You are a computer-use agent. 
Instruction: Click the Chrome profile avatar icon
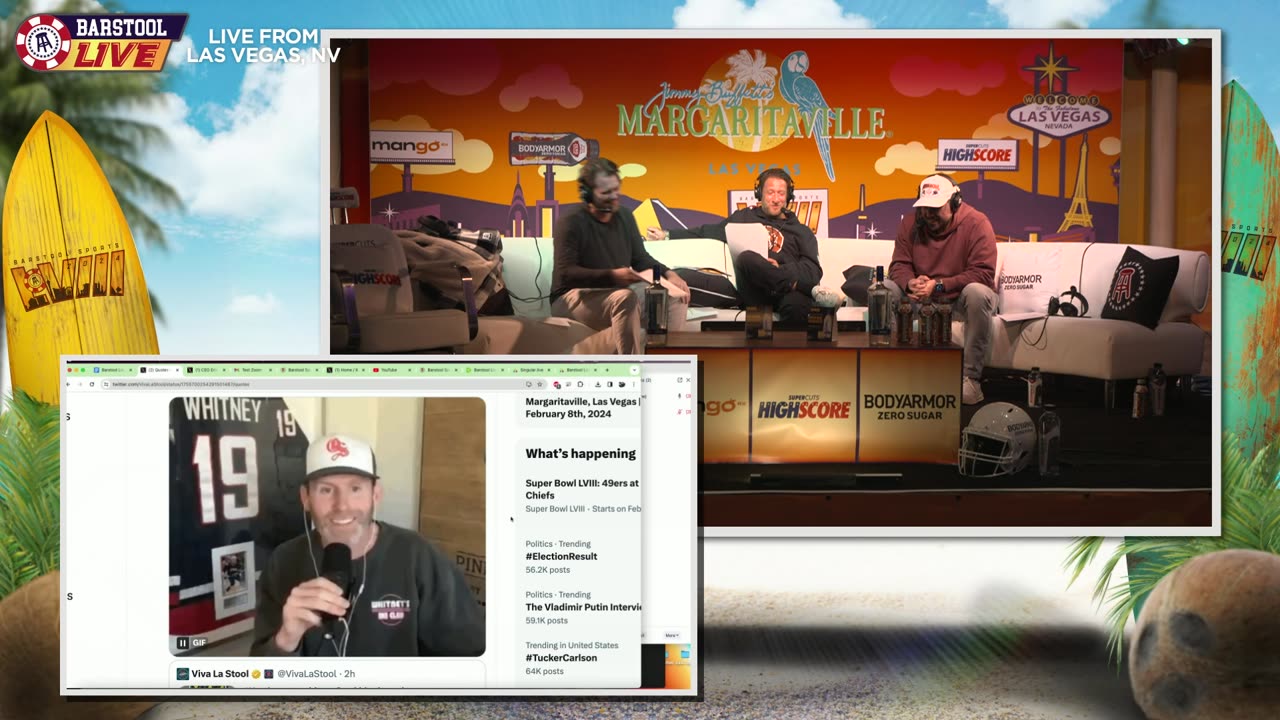click(622, 384)
